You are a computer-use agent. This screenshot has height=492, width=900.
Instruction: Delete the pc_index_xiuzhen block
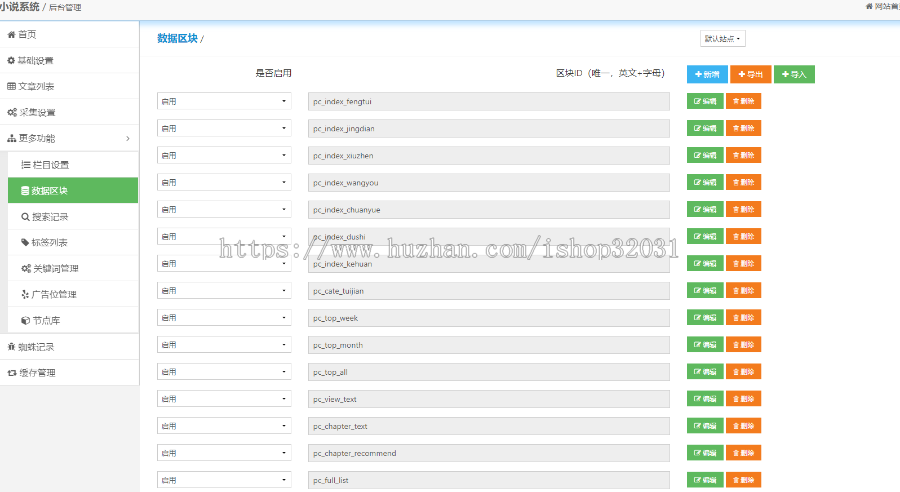point(743,155)
